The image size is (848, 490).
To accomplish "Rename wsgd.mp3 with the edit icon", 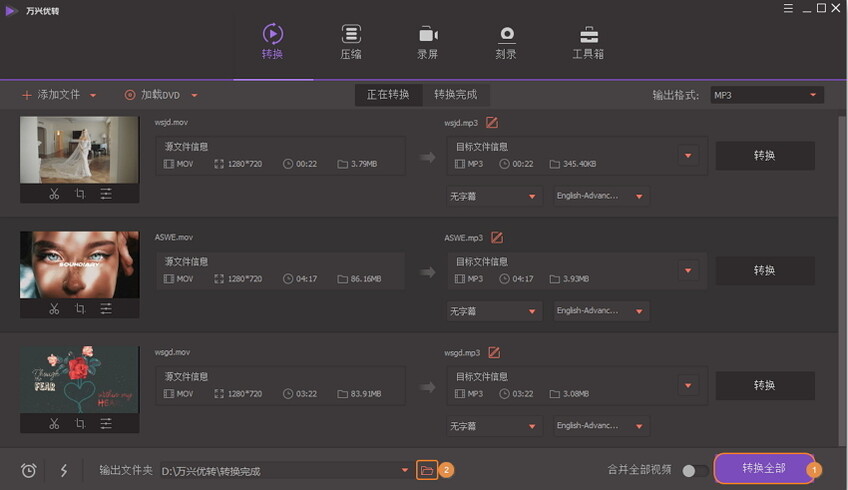I will click(x=494, y=353).
